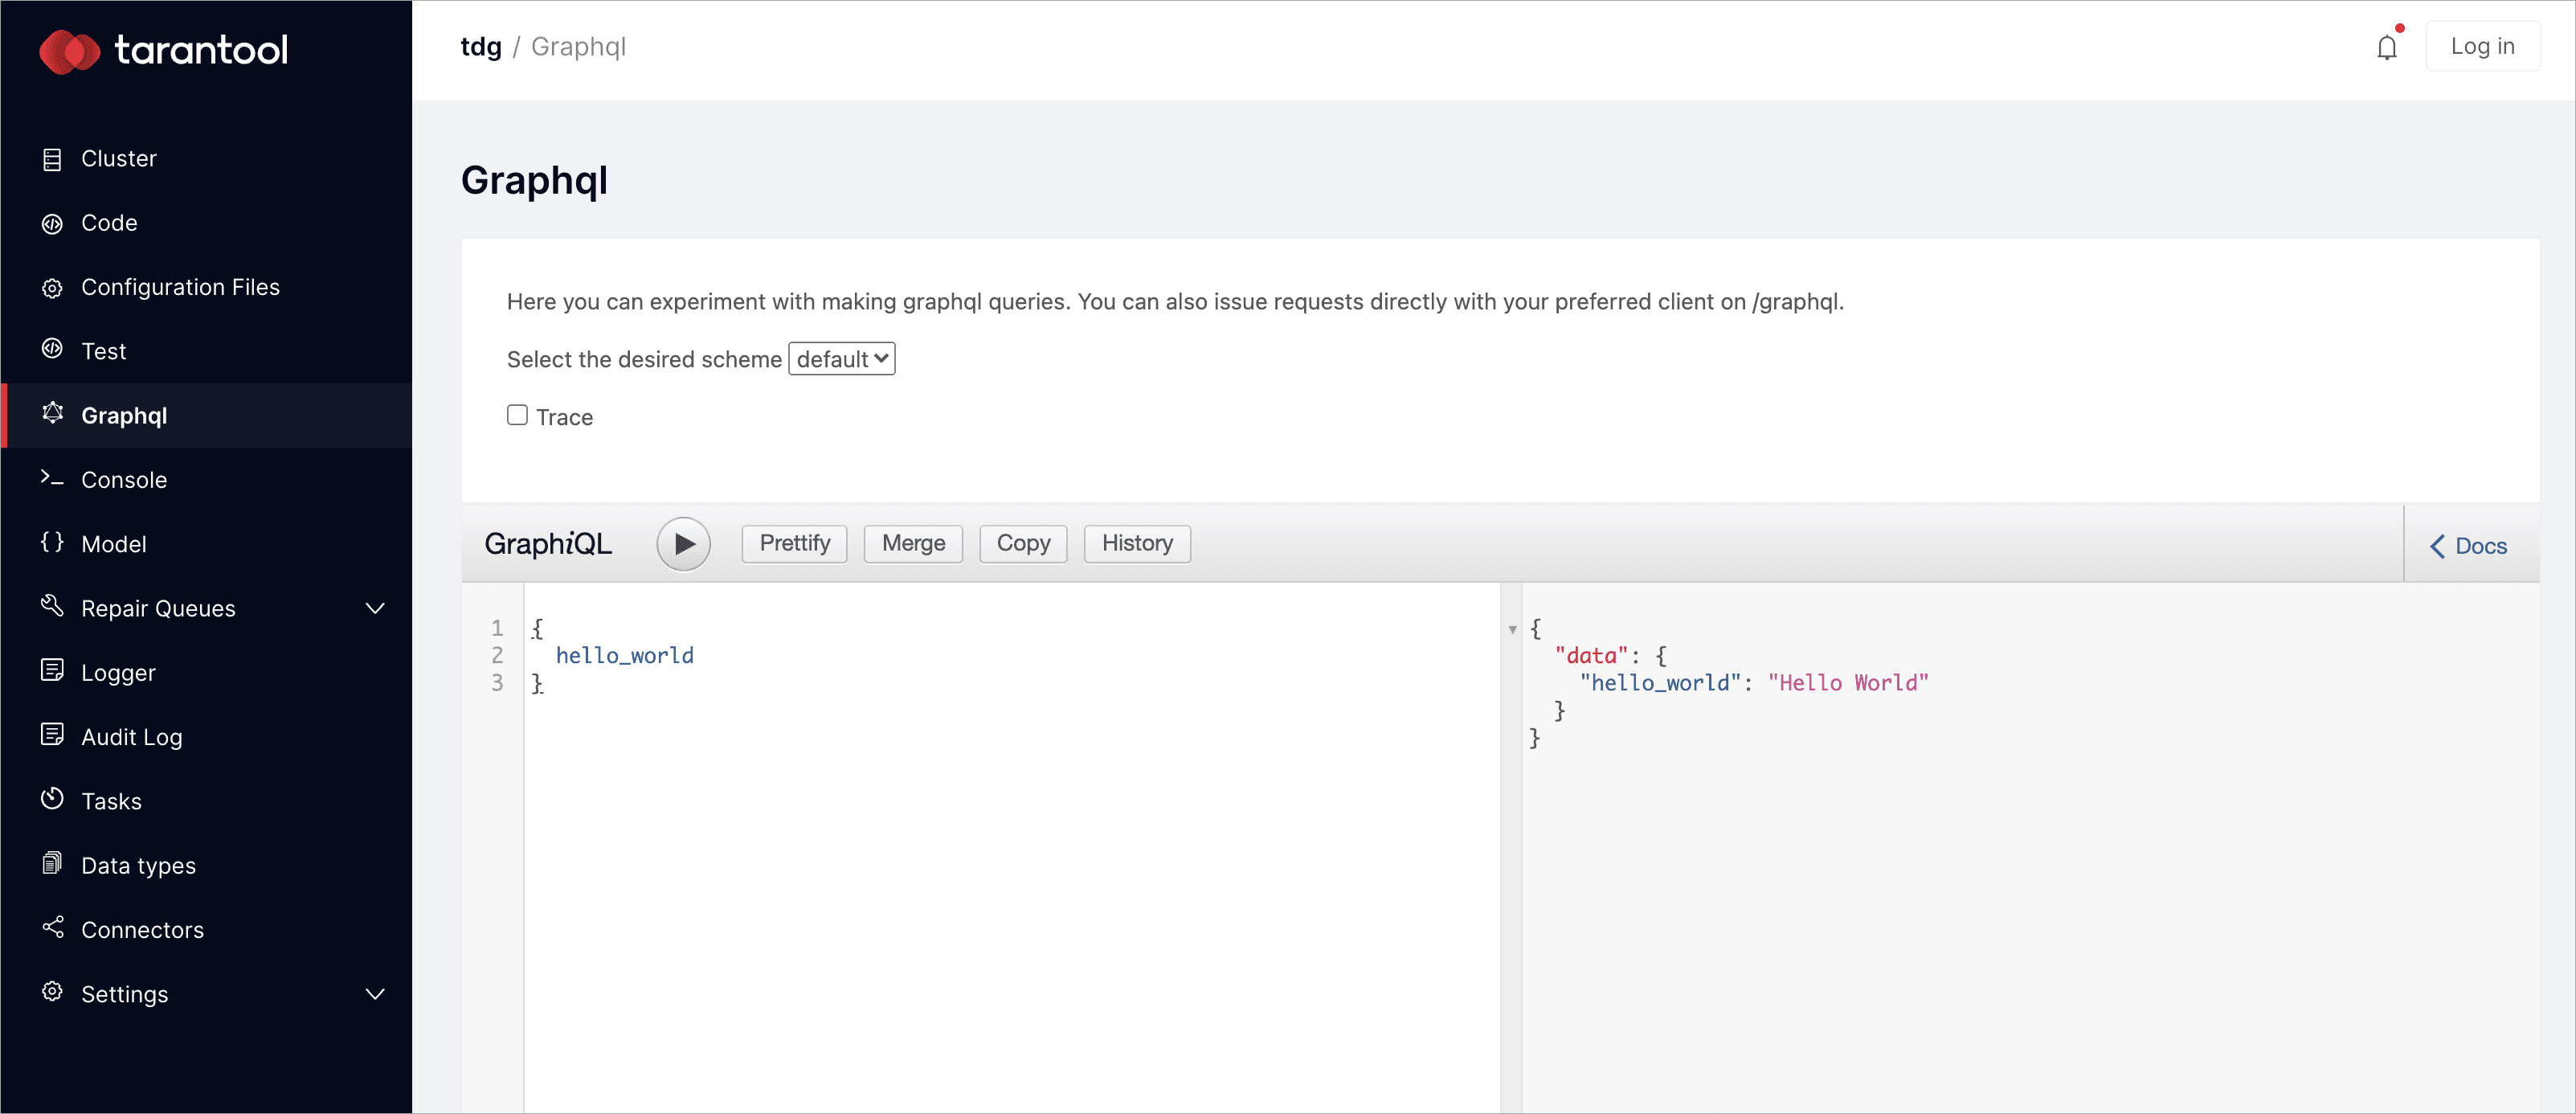Click the Tasks clock icon

(x=52, y=799)
